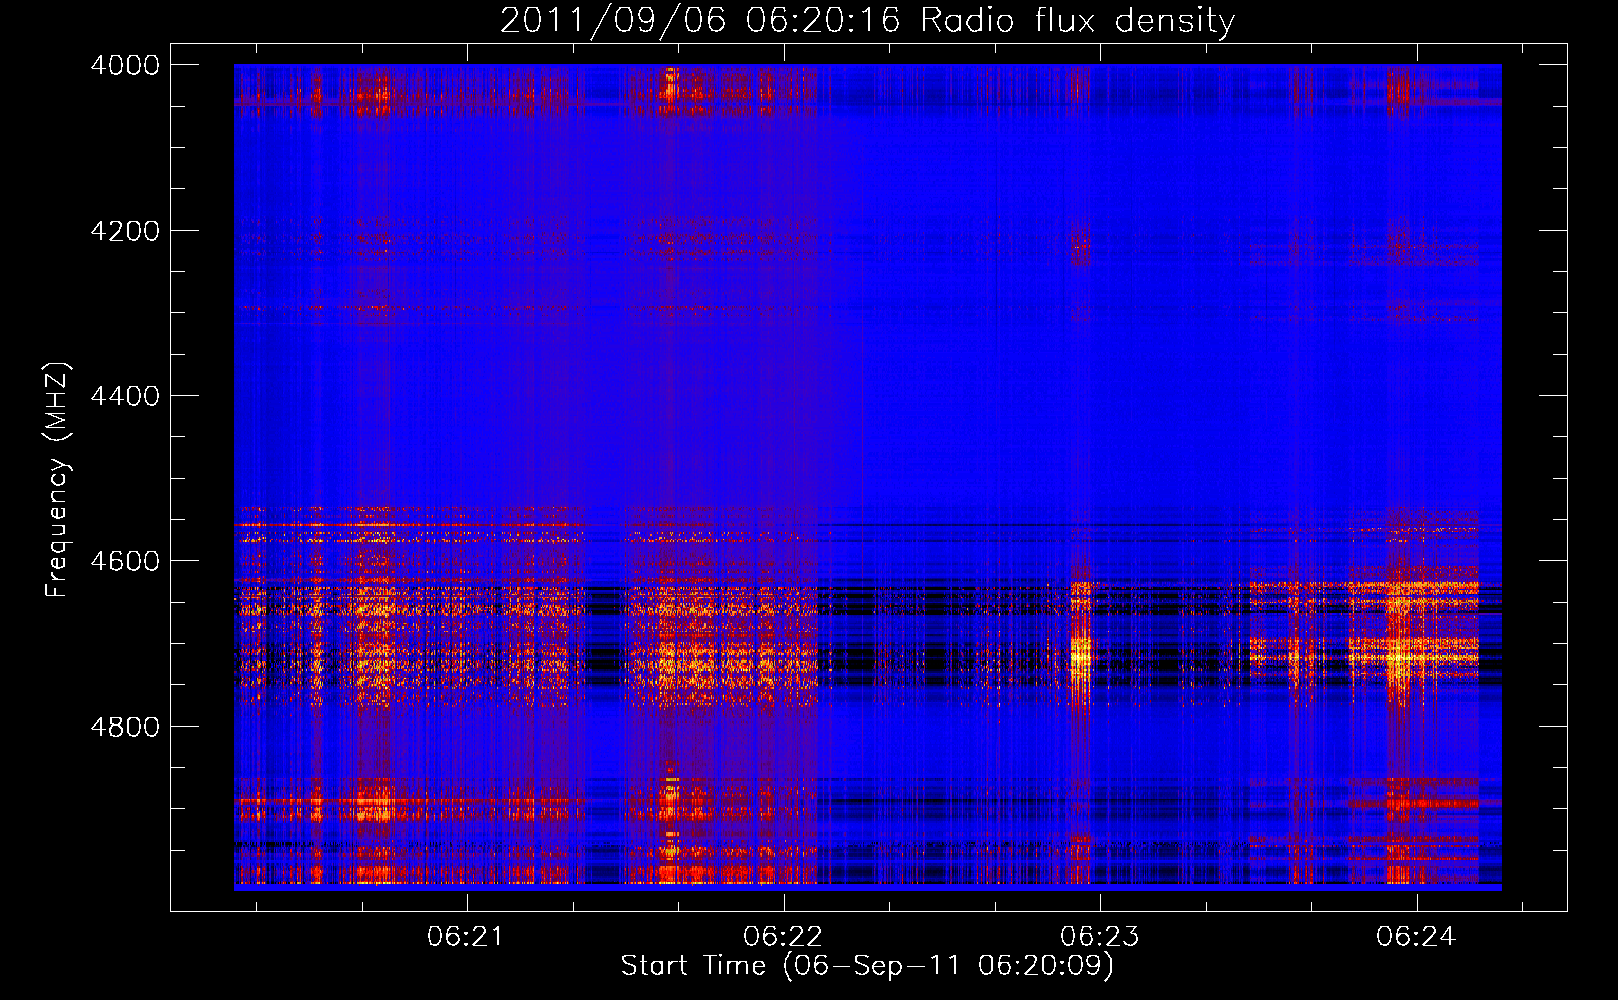The image size is (1618, 1000).
Task: Click the 4000 frequency tick label
Action: [125, 65]
